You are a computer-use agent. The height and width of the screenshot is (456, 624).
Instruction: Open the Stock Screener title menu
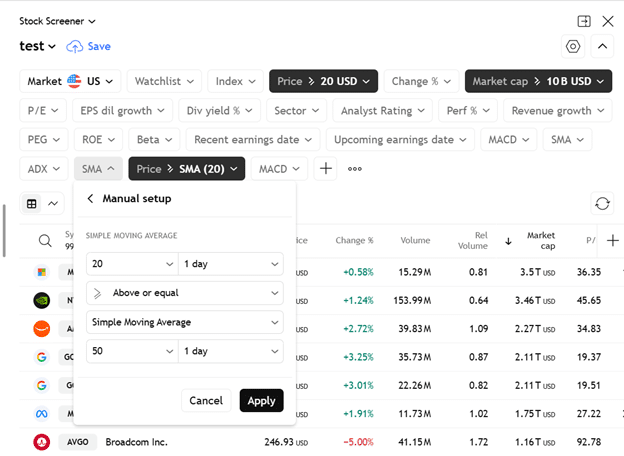click(x=58, y=20)
